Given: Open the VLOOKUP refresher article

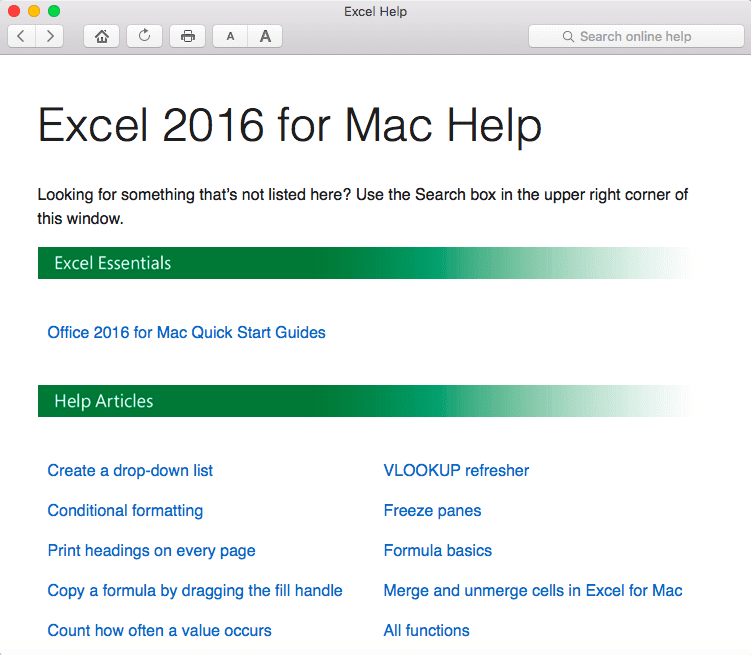Looking at the screenshot, I should click(456, 470).
